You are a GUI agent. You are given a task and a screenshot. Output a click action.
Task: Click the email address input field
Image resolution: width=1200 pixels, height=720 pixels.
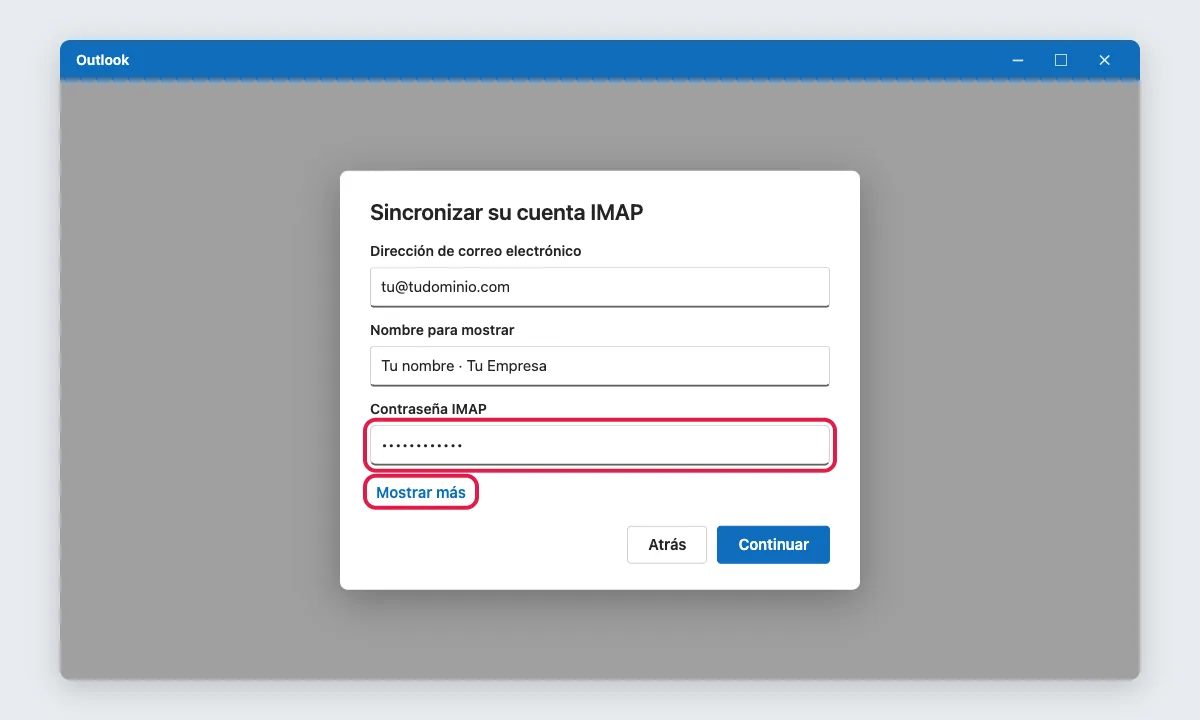pyautogui.click(x=600, y=287)
